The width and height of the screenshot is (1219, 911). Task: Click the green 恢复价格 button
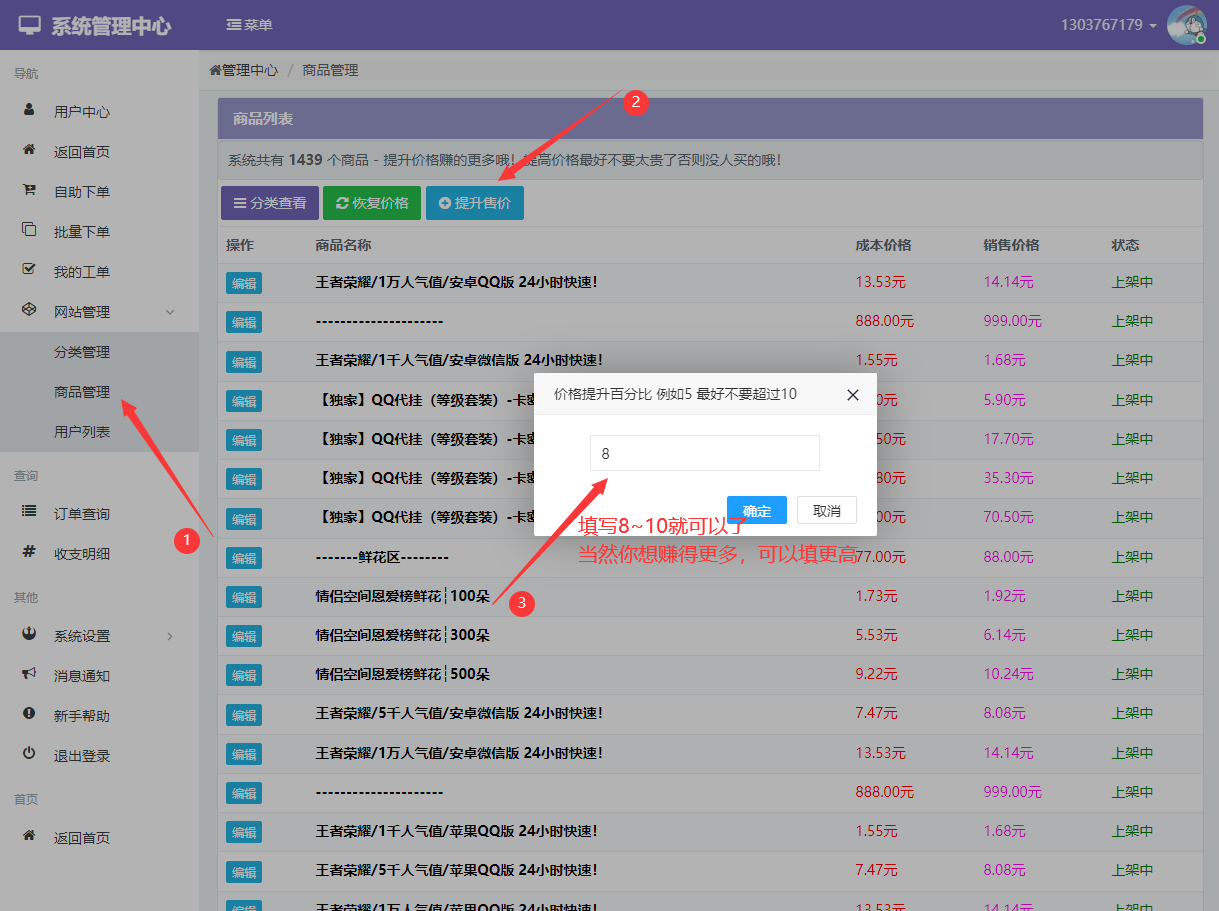[372, 203]
